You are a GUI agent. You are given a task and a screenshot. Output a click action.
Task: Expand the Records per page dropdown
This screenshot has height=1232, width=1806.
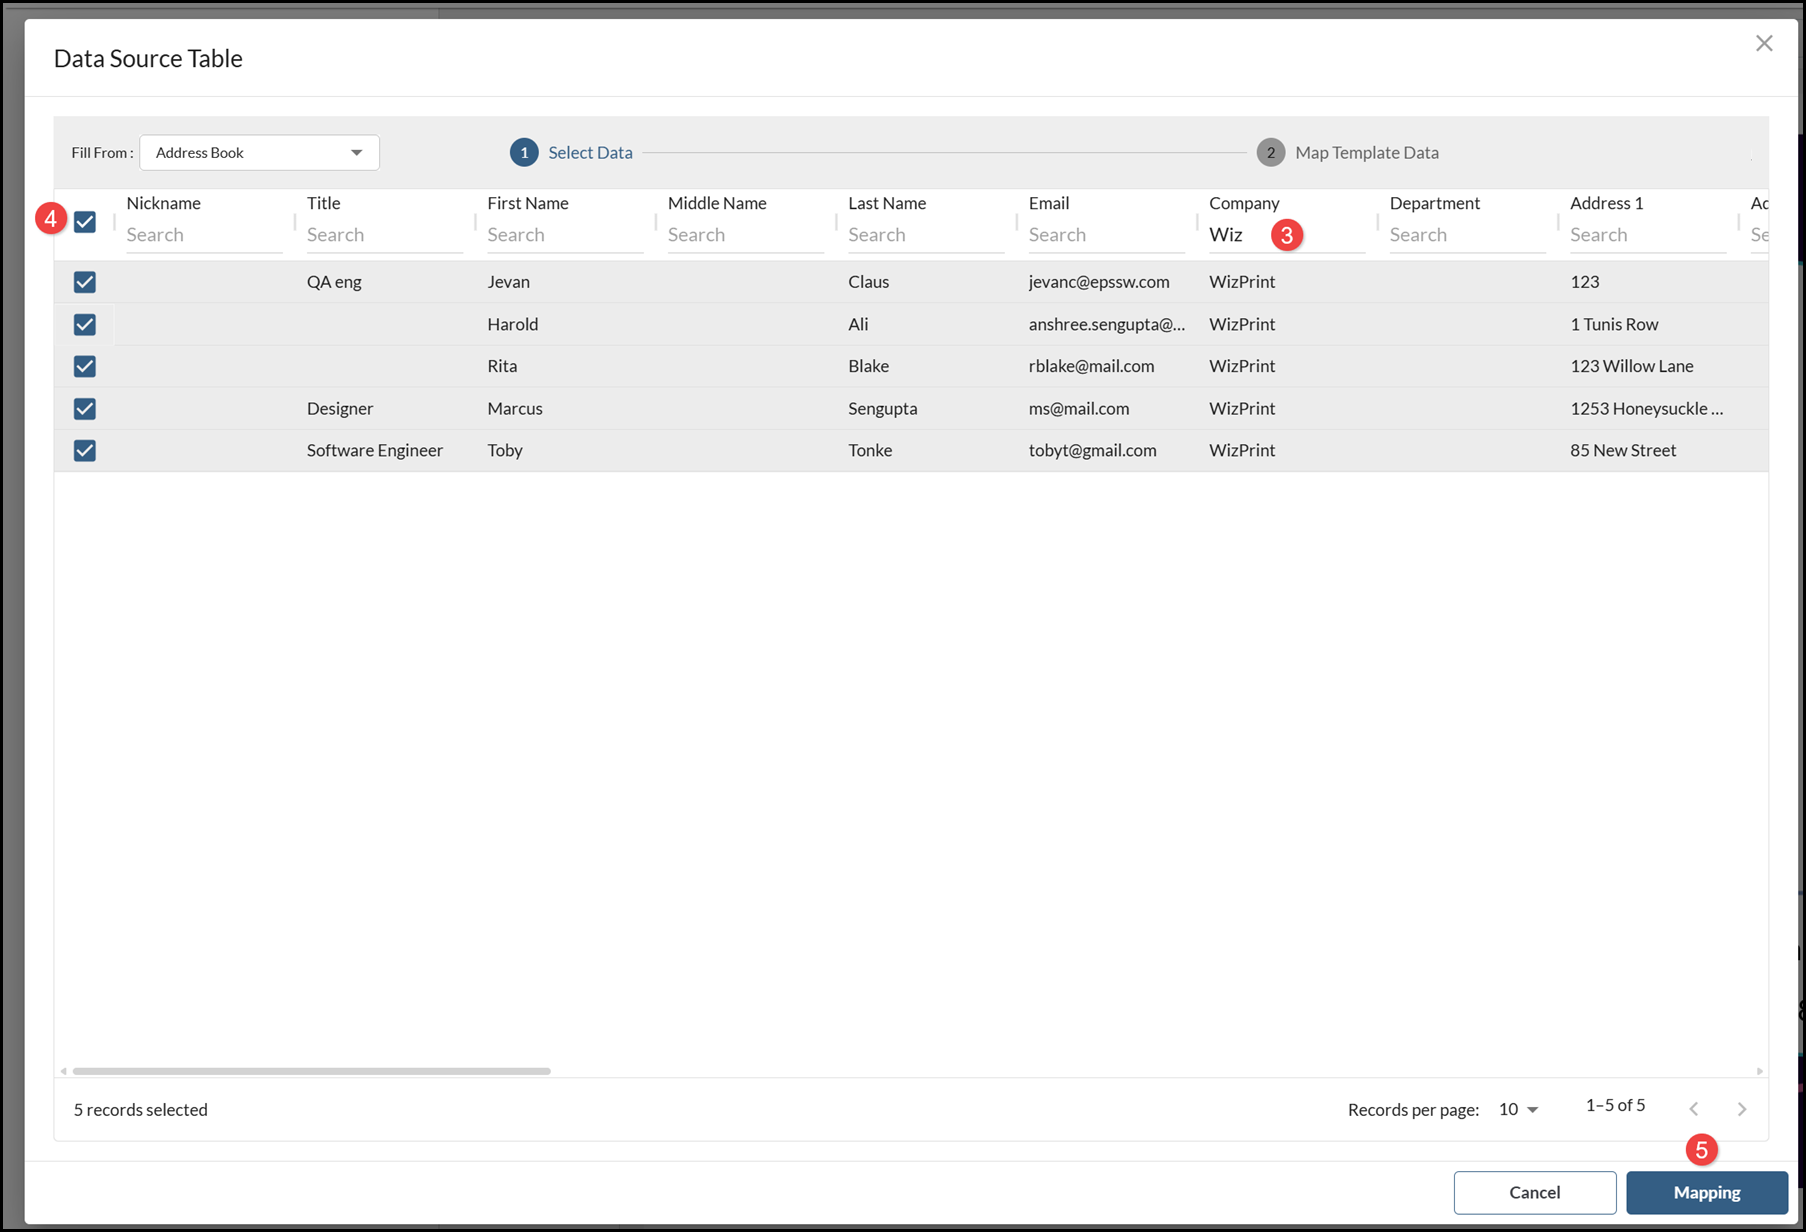[1518, 1109]
